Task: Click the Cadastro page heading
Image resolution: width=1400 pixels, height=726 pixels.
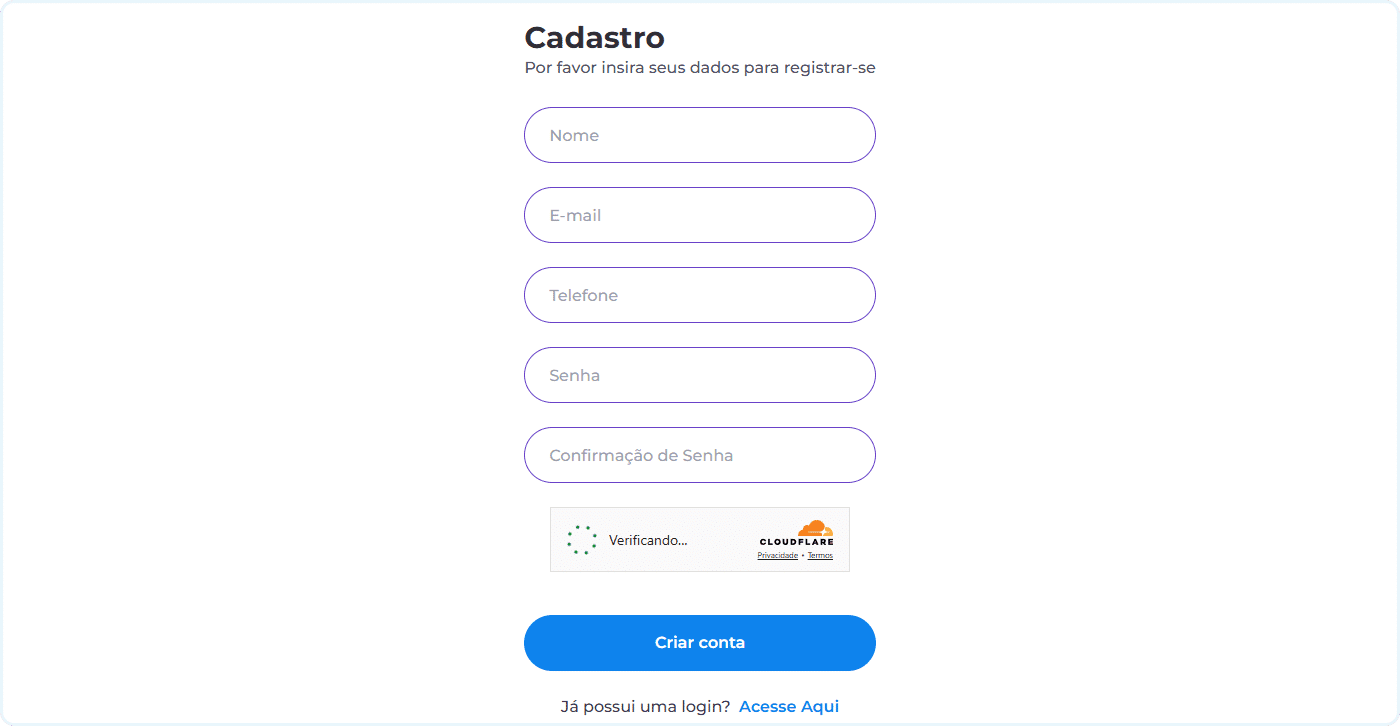Action: [594, 37]
